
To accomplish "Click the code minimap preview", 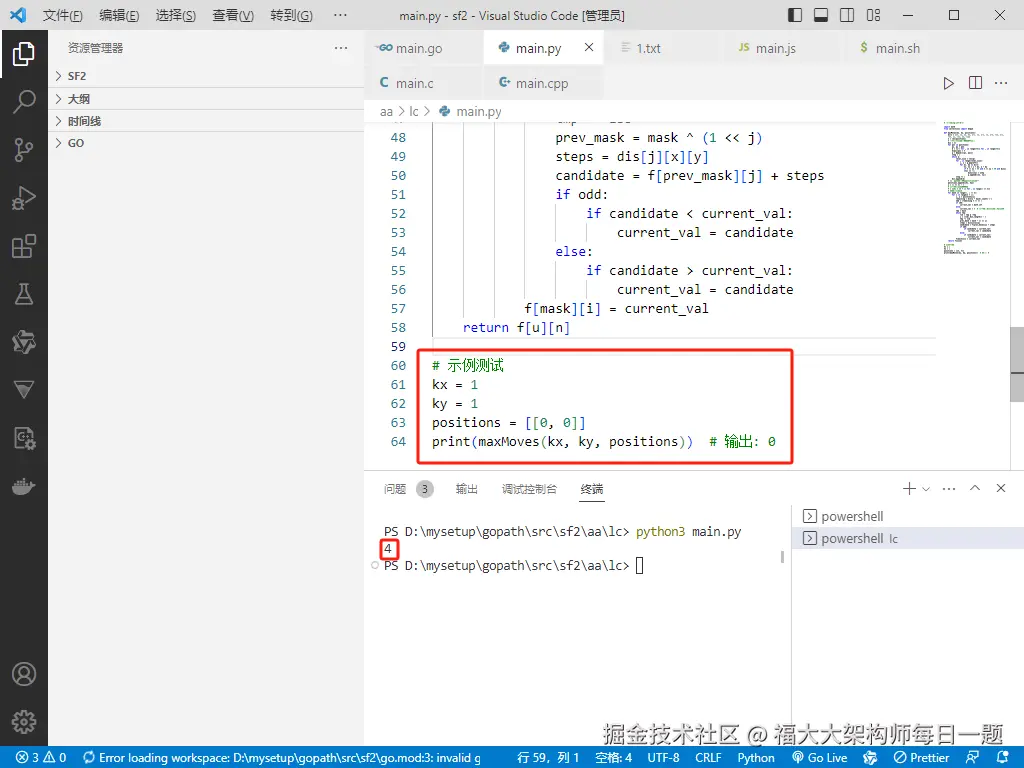I will pos(975,188).
